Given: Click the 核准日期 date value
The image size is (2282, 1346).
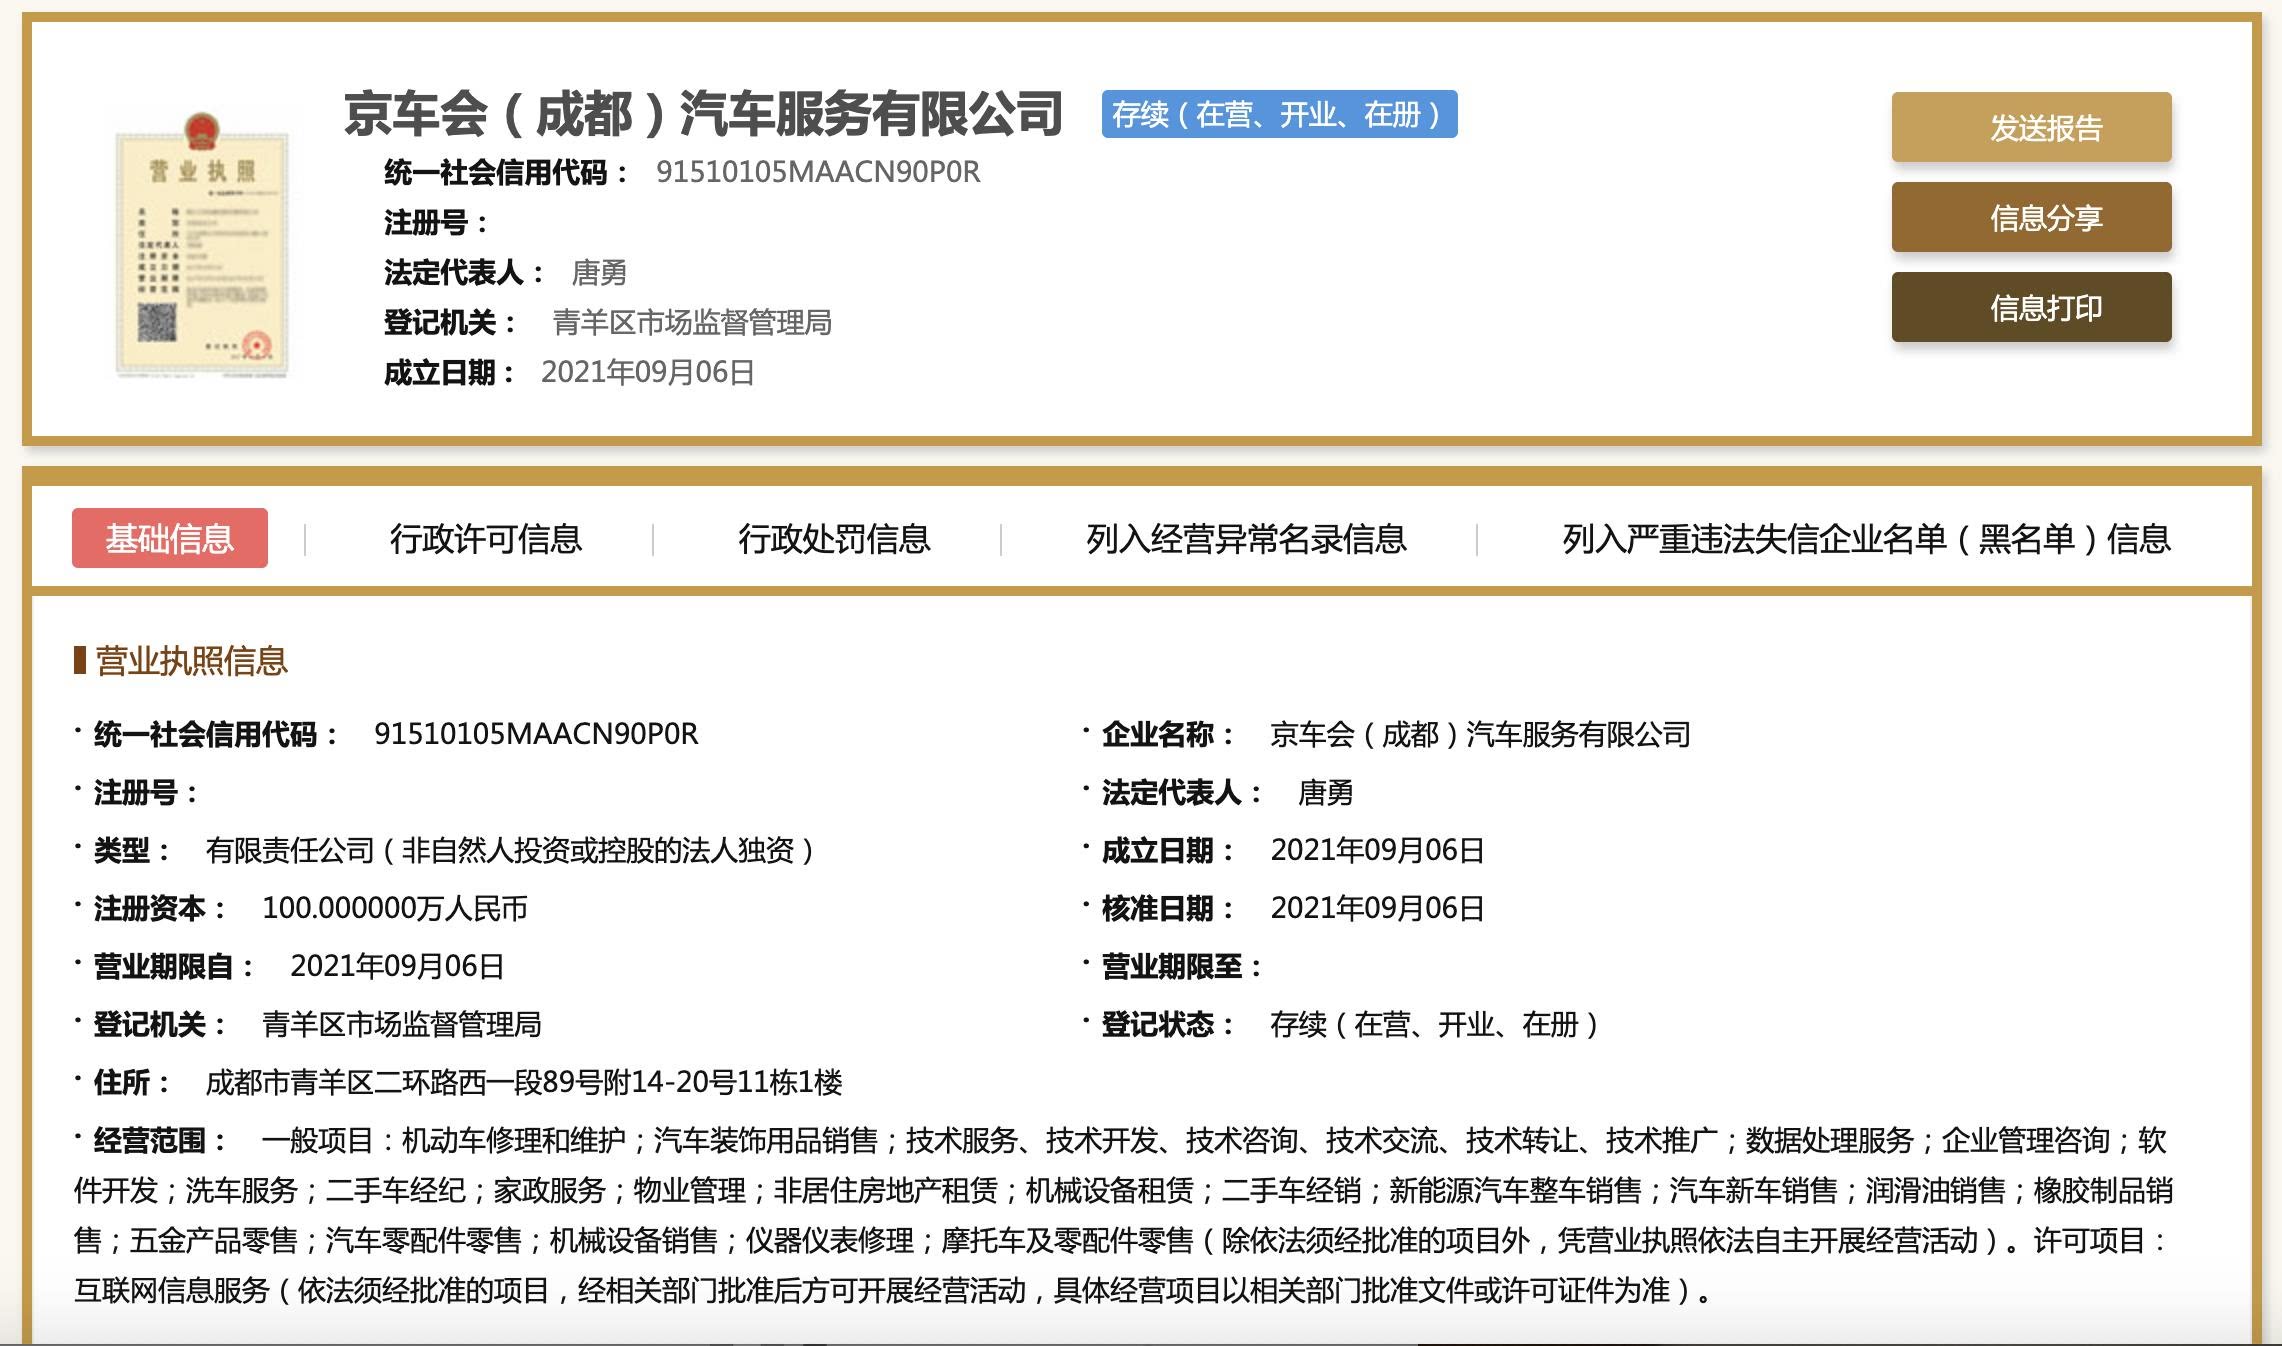Looking at the screenshot, I should [1377, 908].
